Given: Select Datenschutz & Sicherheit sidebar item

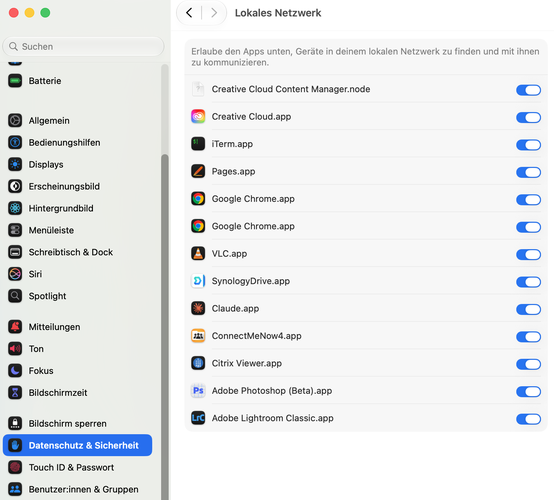Looking at the screenshot, I should pos(77,445).
